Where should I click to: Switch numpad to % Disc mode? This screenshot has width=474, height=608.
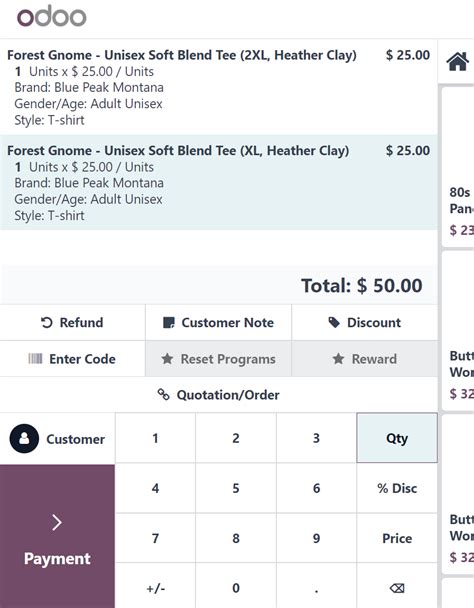pyautogui.click(x=397, y=488)
